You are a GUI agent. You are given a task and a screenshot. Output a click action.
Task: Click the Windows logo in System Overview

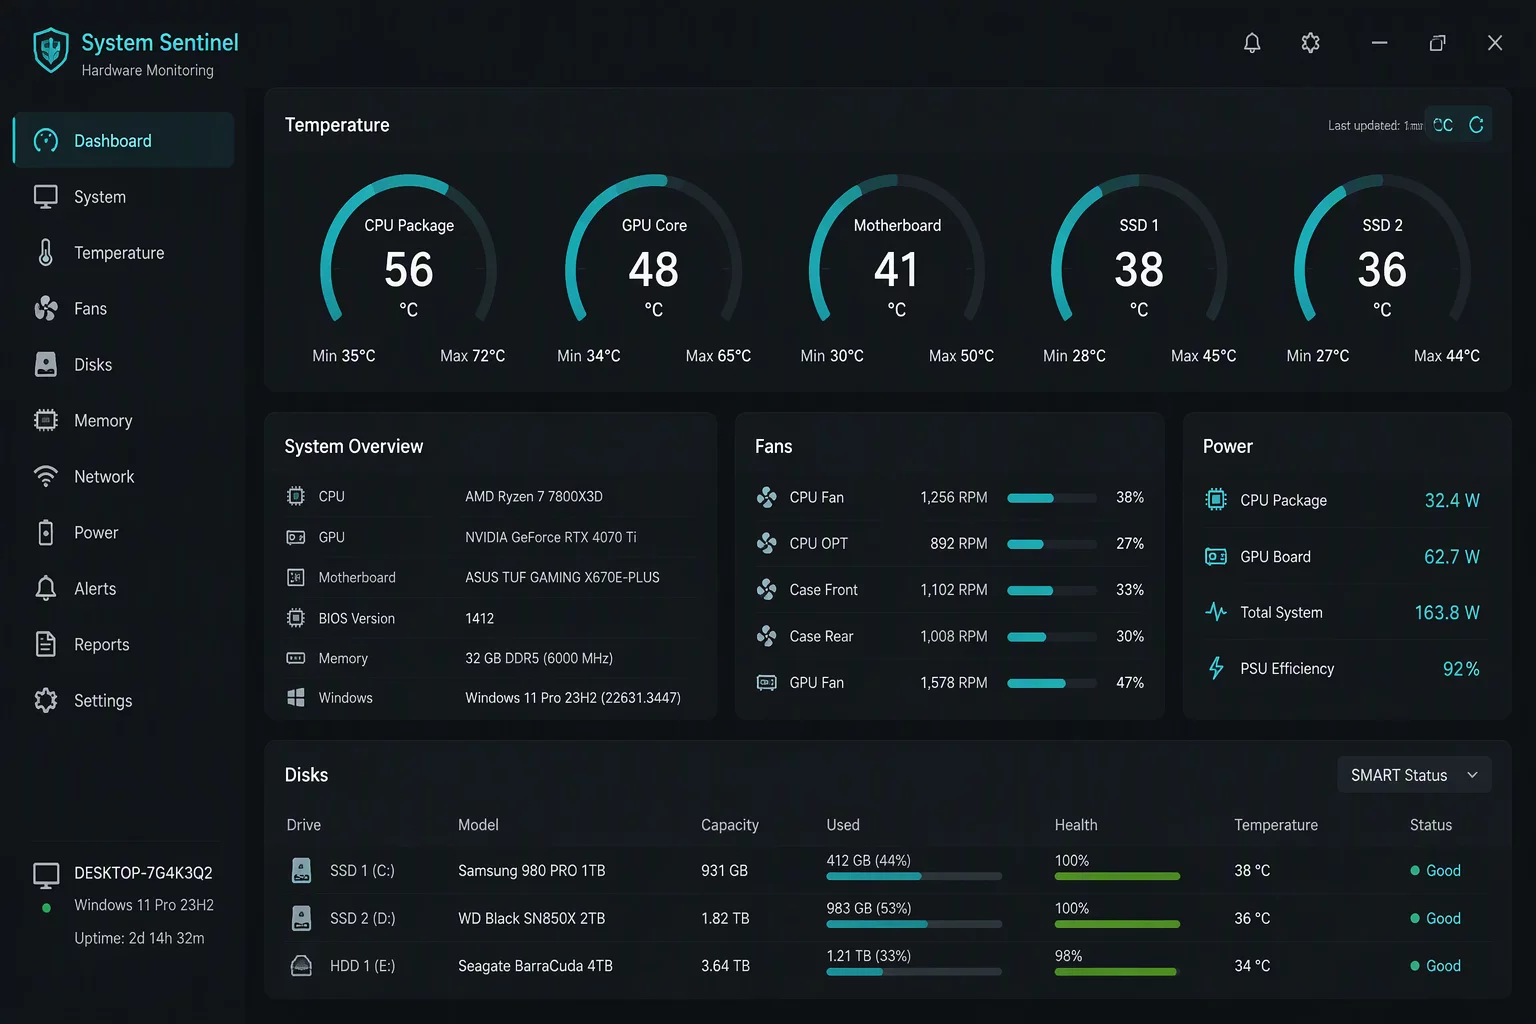[x=296, y=698]
